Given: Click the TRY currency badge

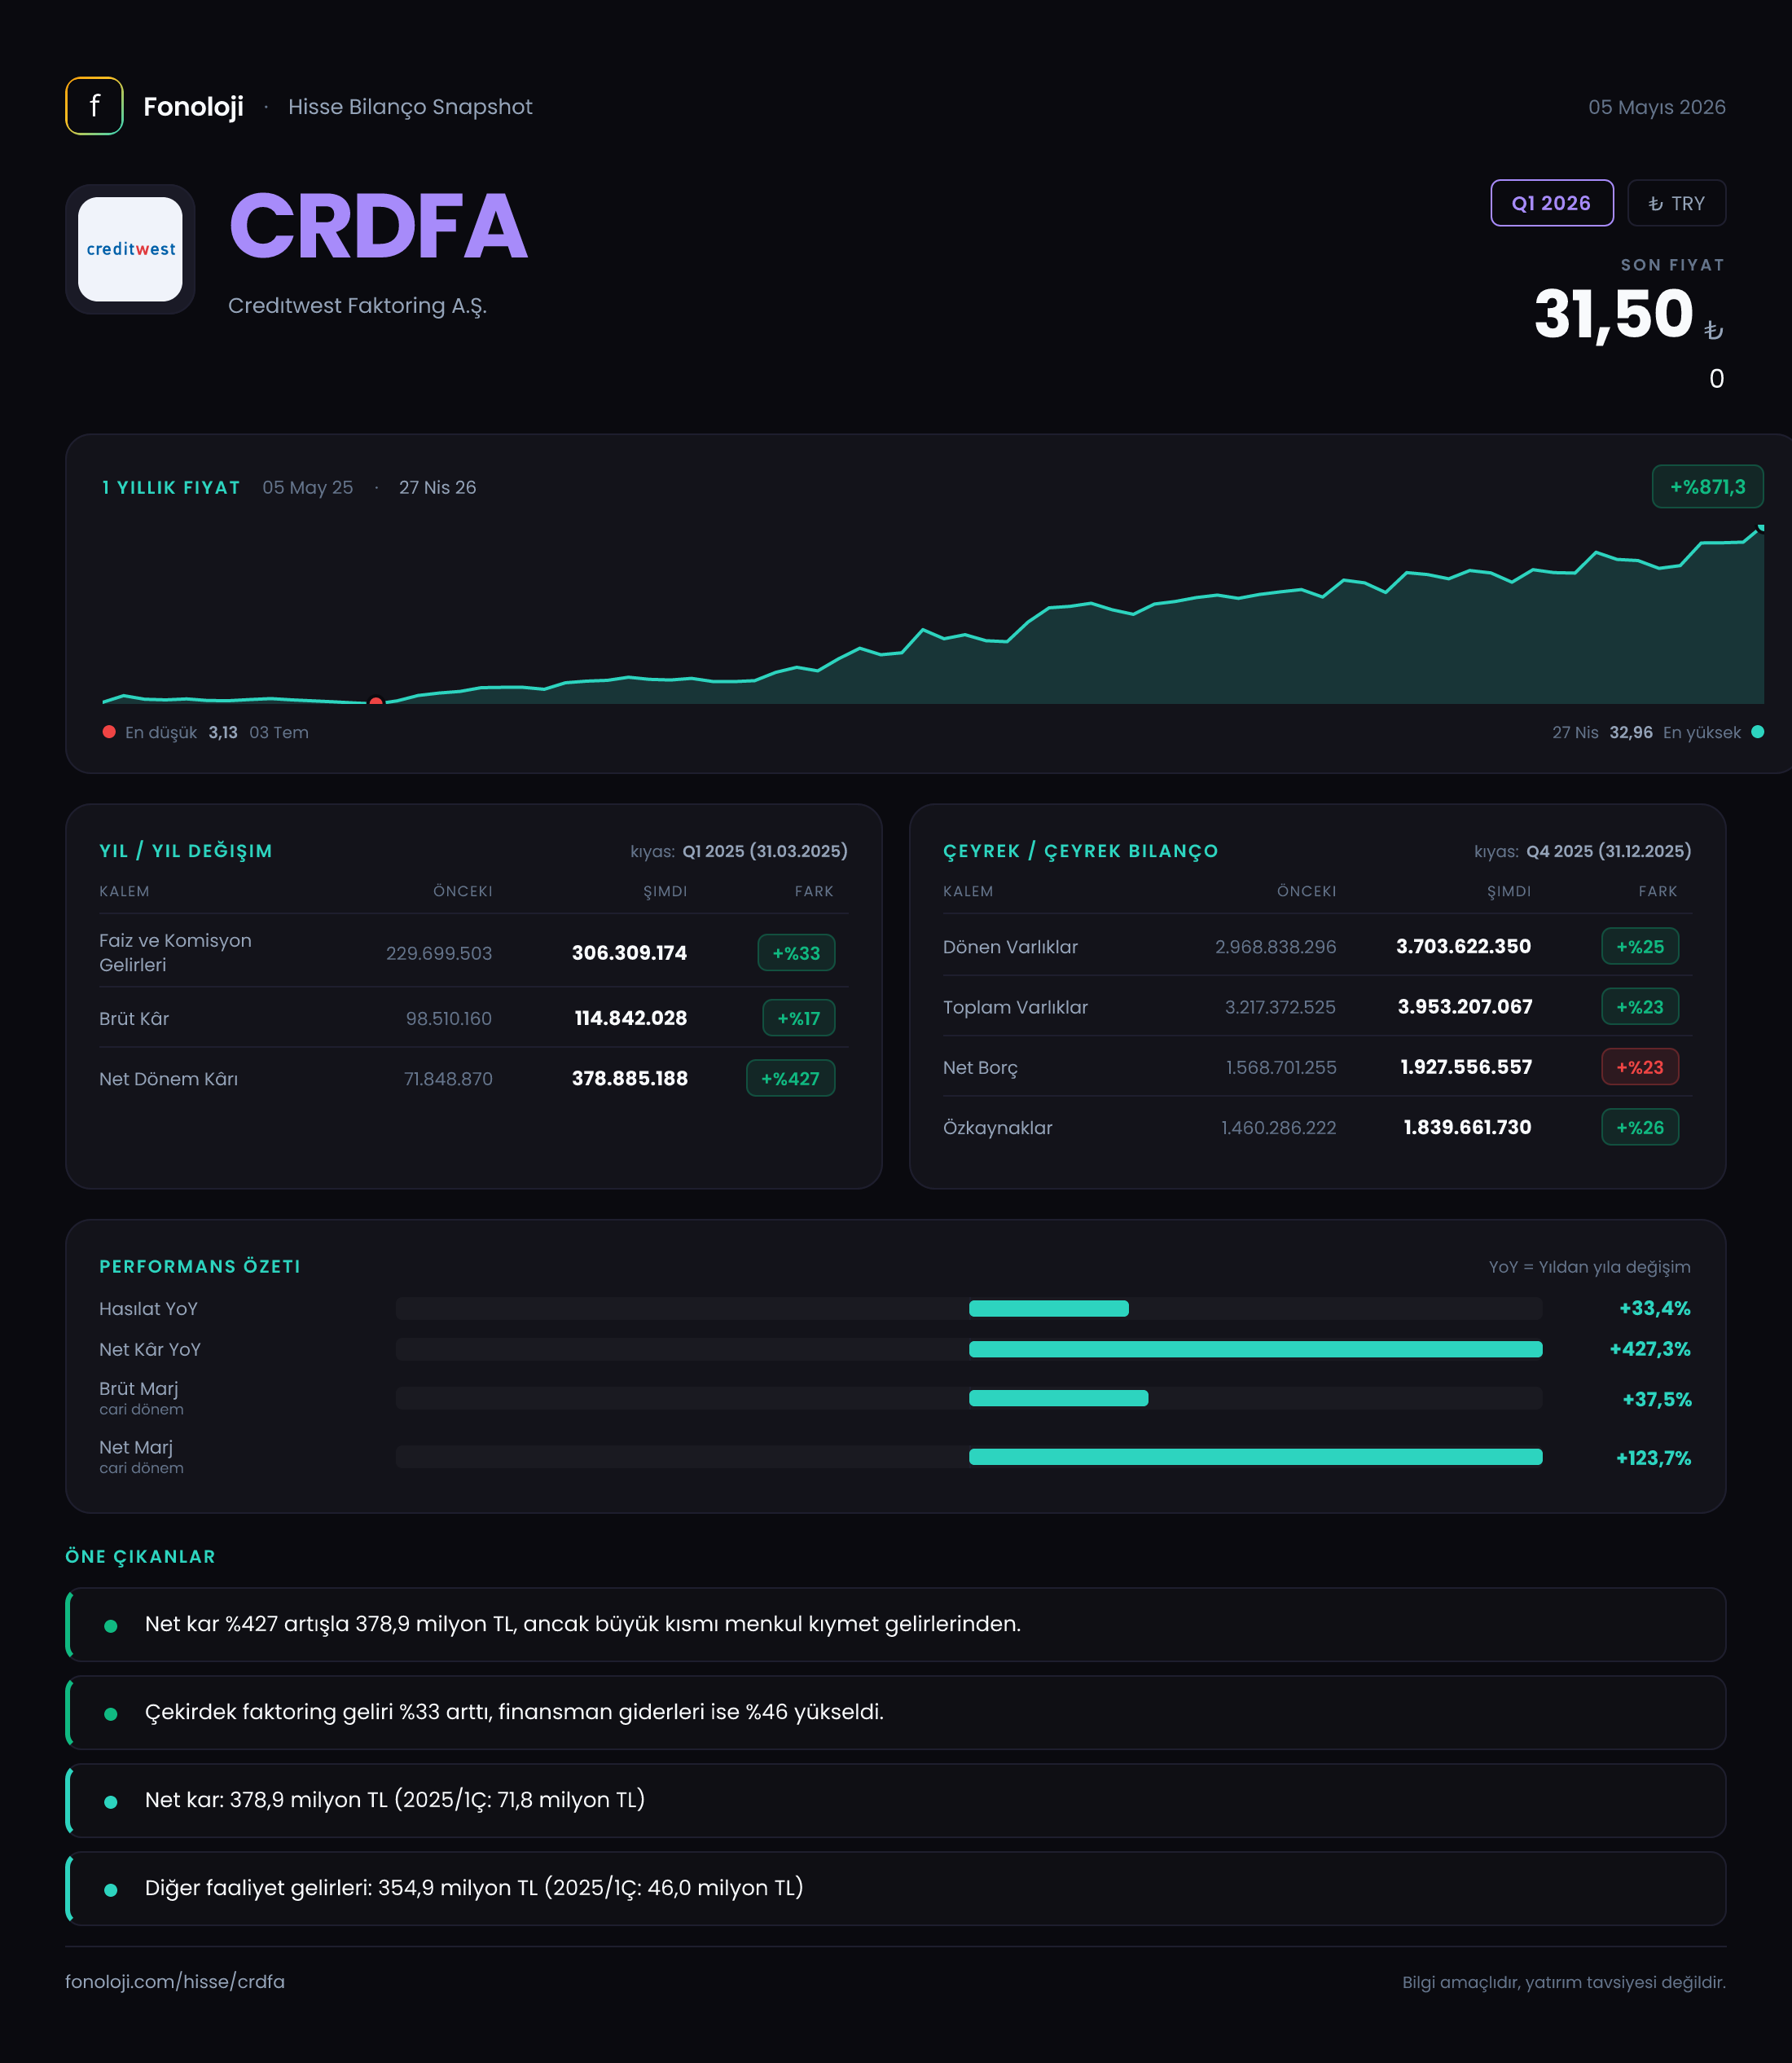Looking at the screenshot, I should (1676, 203).
